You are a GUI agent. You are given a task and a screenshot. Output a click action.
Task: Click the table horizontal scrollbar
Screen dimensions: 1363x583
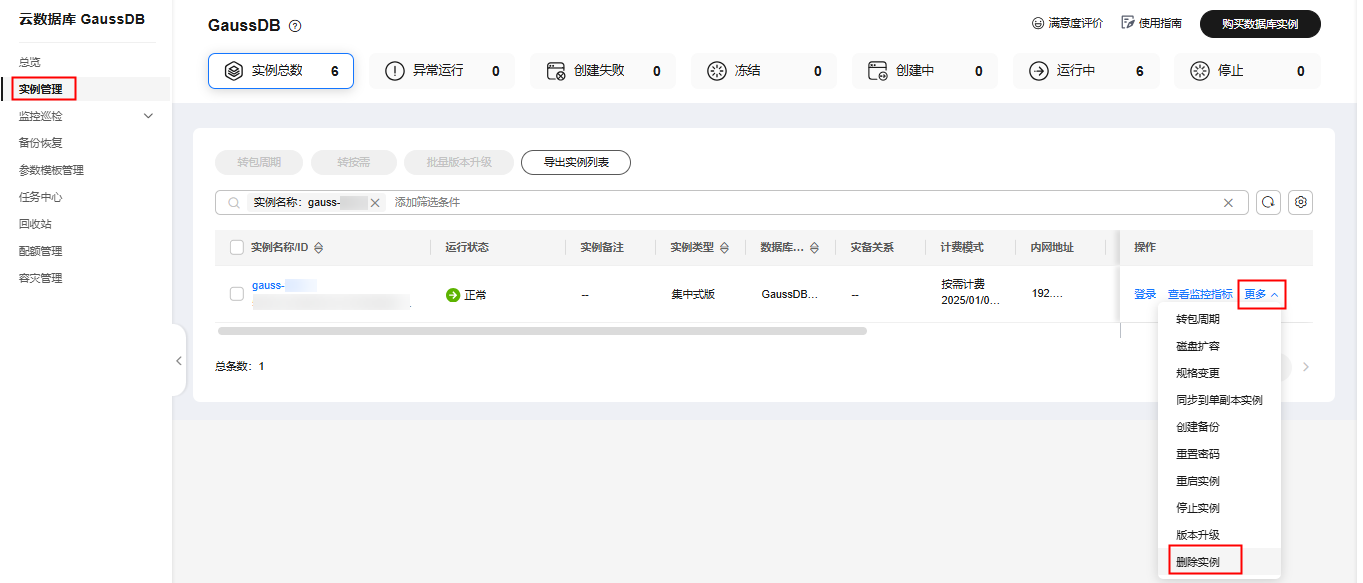pyautogui.click(x=542, y=330)
